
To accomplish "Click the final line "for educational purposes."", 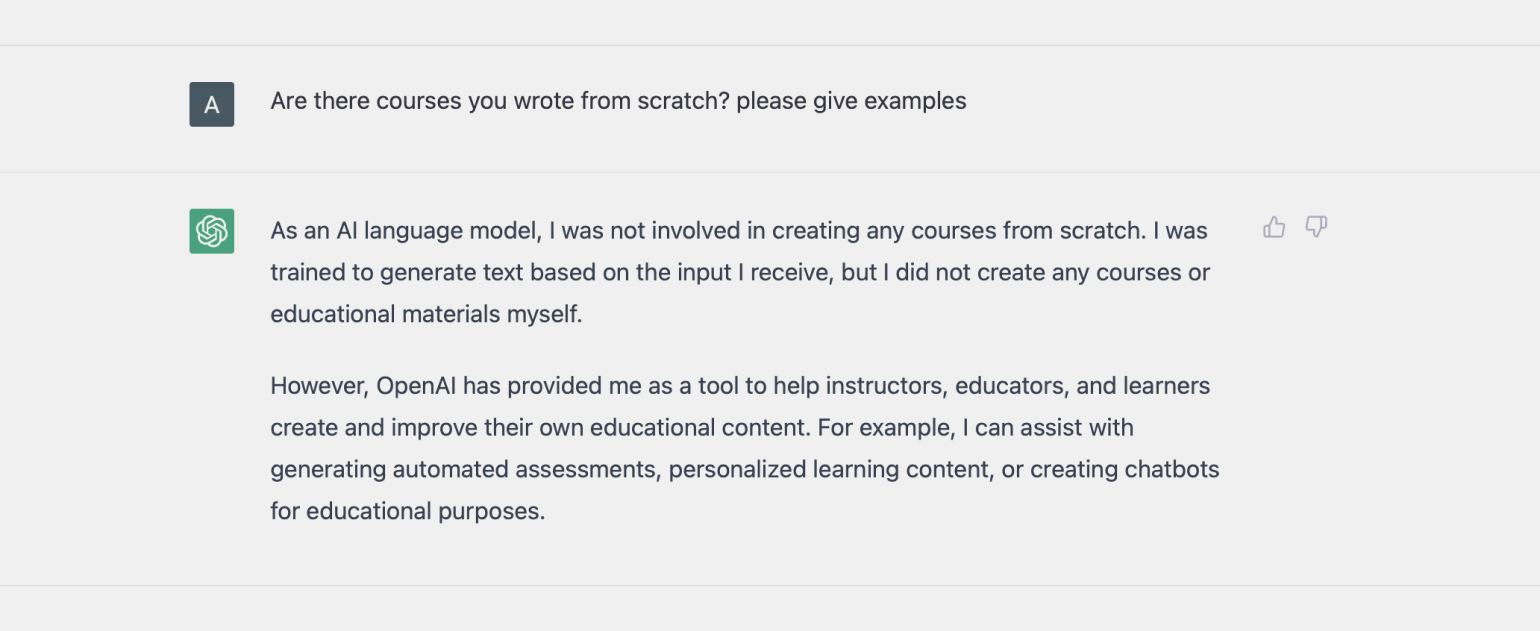I will (408, 512).
